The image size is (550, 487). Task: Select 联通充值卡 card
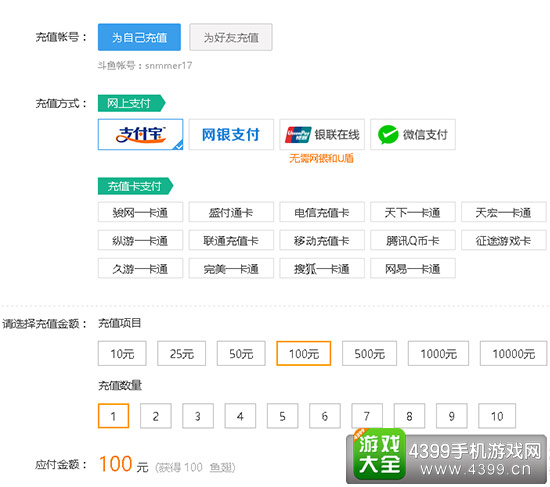231,240
